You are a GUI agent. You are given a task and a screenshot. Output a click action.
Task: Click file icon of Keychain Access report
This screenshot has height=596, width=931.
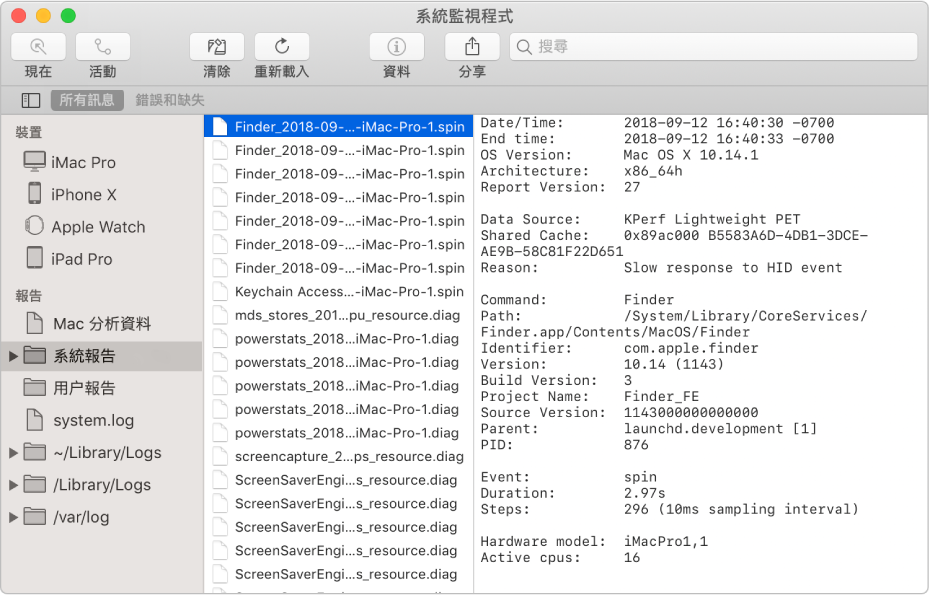(x=220, y=291)
